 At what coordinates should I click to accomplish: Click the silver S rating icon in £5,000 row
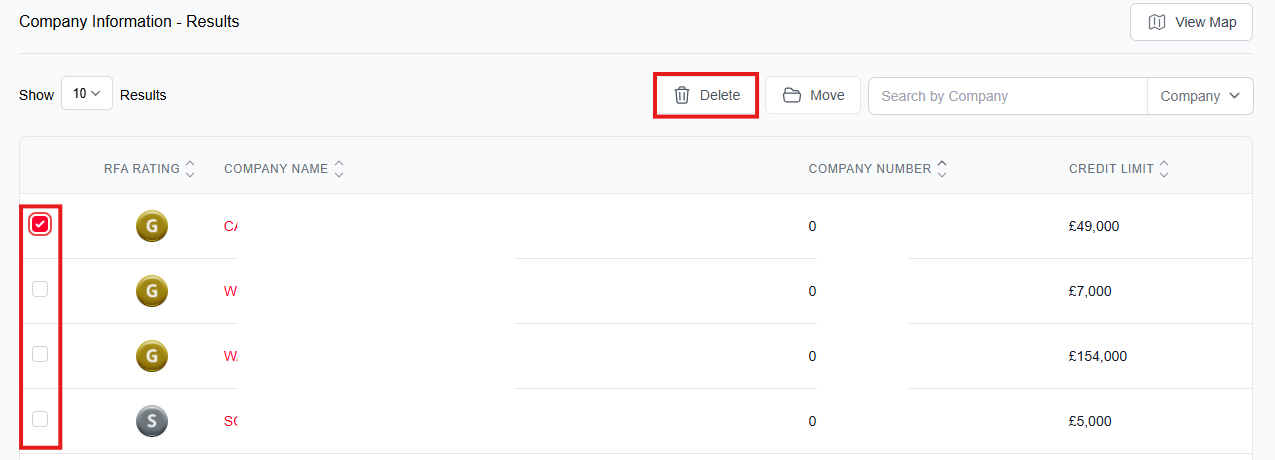[x=152, y=421]
